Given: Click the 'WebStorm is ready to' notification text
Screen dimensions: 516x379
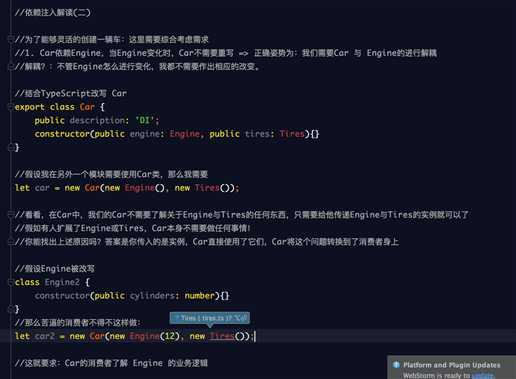Looking at the screenshot, I should [x=436, y=376].
